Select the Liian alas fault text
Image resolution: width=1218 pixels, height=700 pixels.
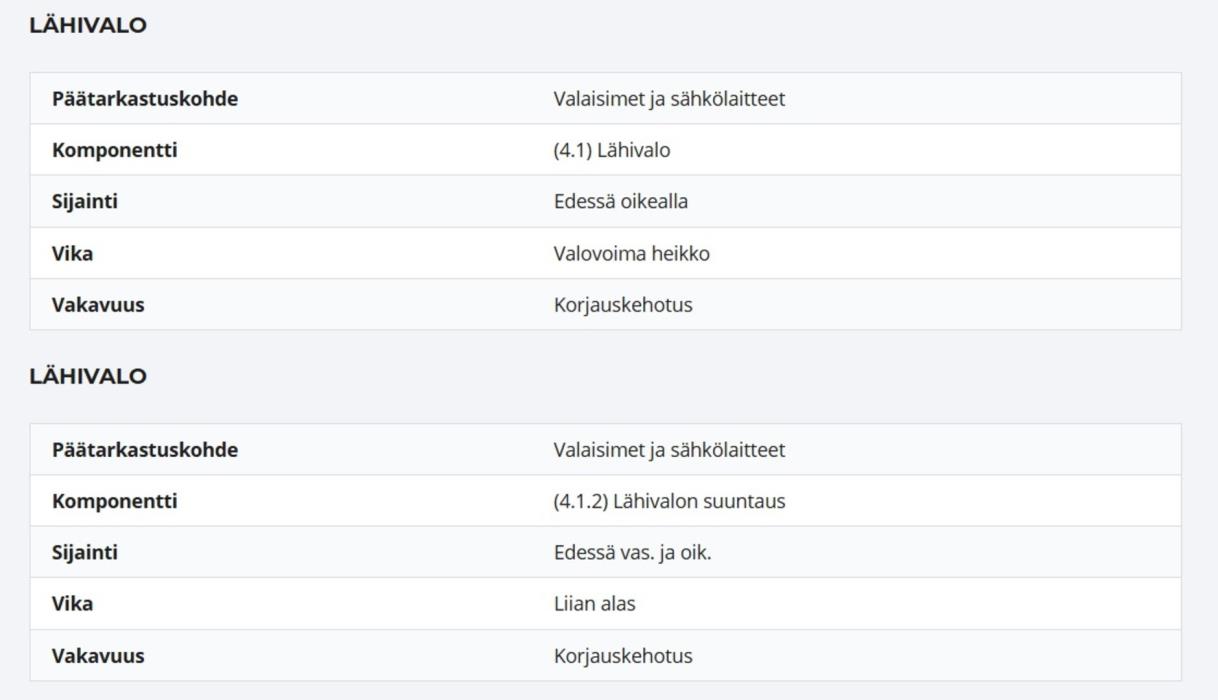pyautogui.click(x=594, y=604)
